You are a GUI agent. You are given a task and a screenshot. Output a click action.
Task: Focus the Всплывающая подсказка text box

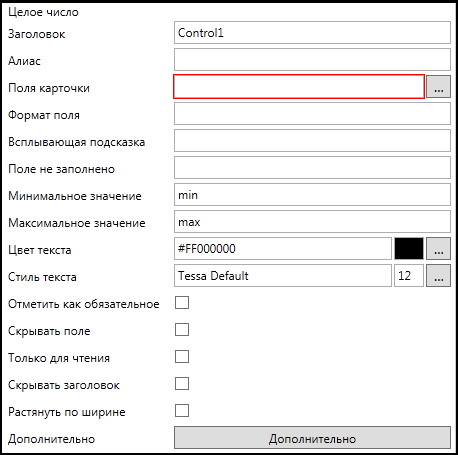click(312, 141)
